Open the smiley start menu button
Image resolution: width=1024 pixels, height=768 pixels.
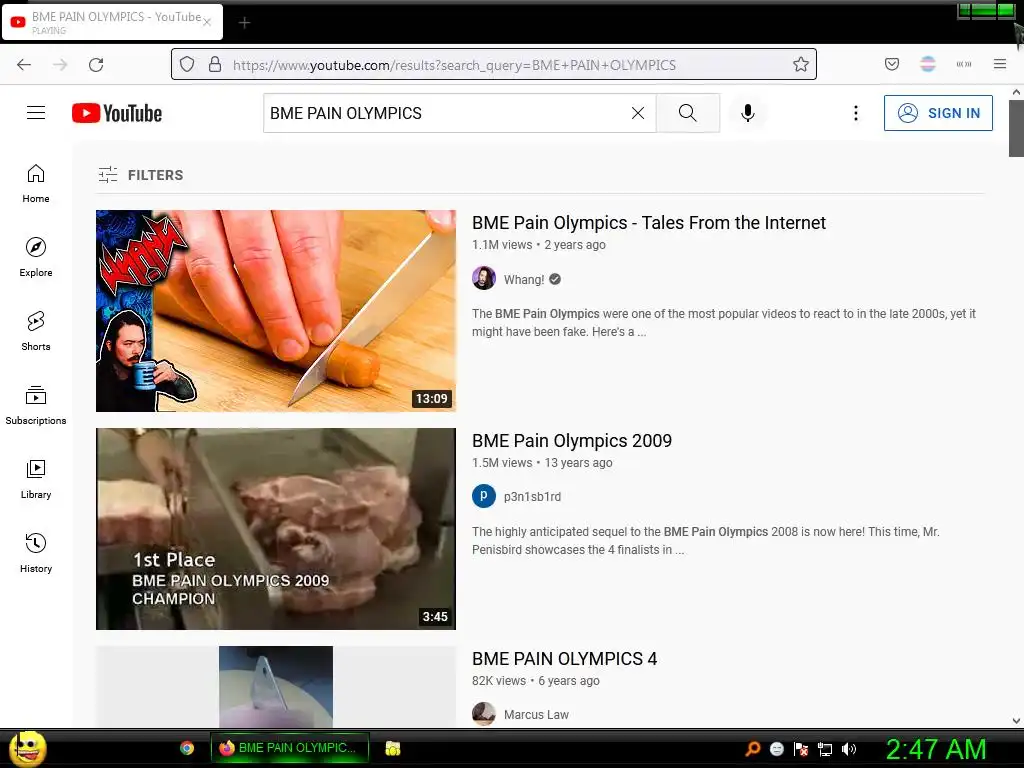[27, 748]
